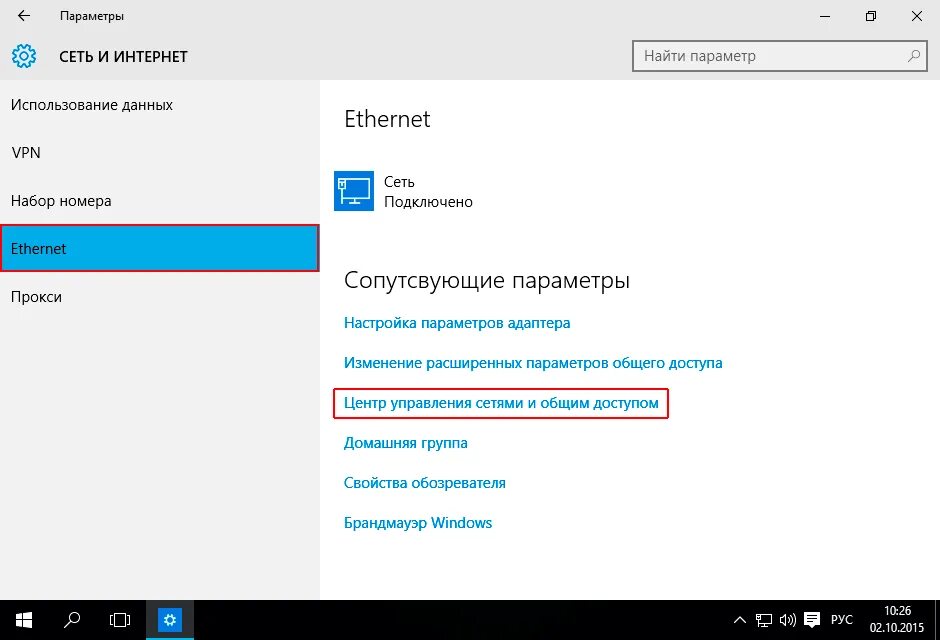Image resolution: width=940 pixels, height=640 pixels.
Task: Open Изменение расширенных параметров общего доступа
Action: point(533,363)
